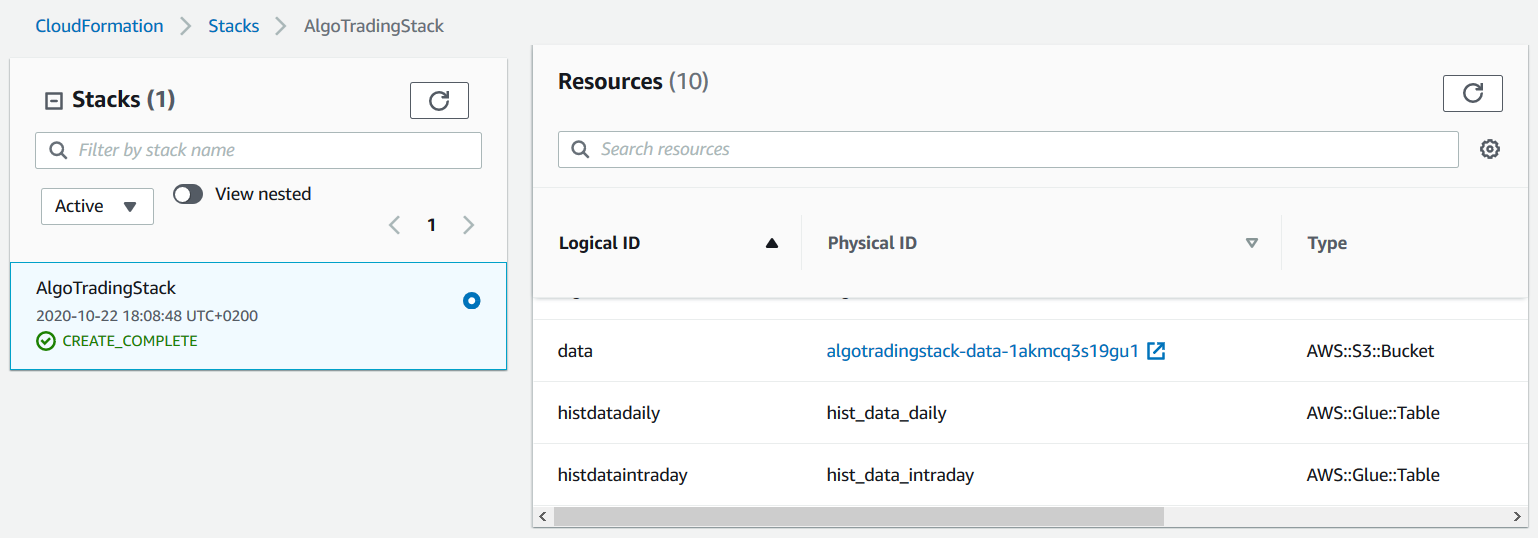Navigate to Stacks breadcrumb
The height and width of the screenshot is (538, 1538).
[233, 26]
